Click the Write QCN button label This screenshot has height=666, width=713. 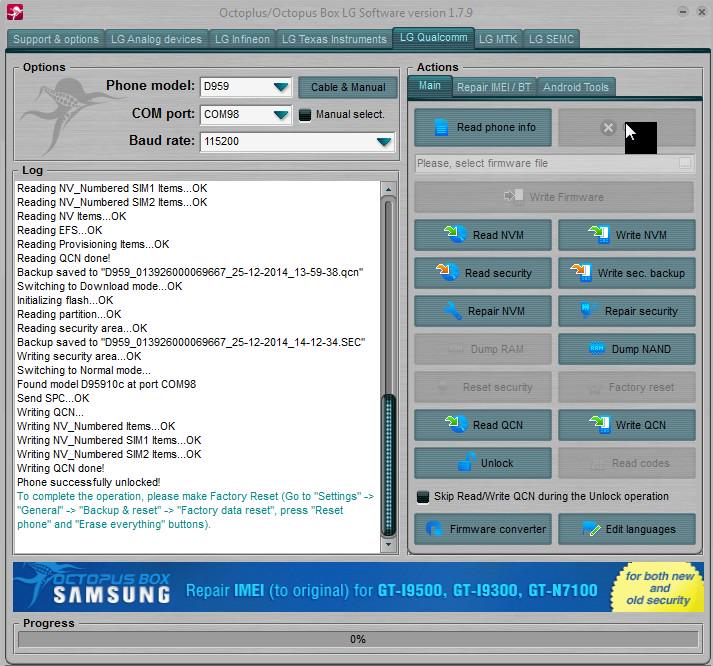coord(641,425)
